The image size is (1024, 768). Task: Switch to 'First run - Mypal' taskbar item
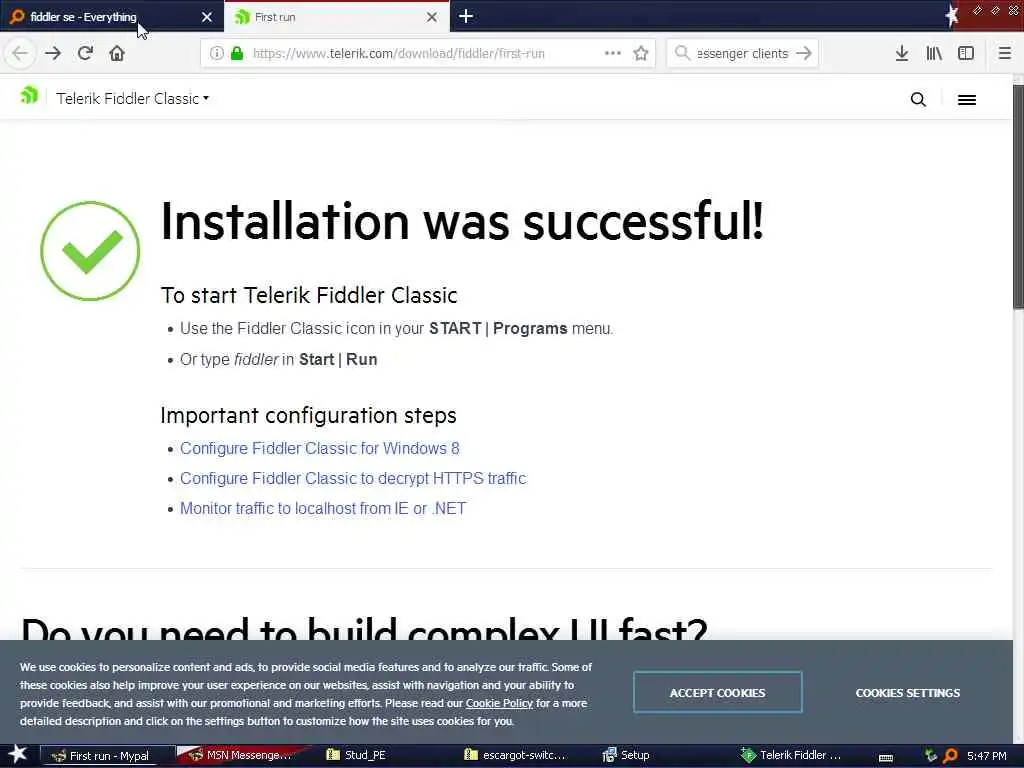pos(108,756)
